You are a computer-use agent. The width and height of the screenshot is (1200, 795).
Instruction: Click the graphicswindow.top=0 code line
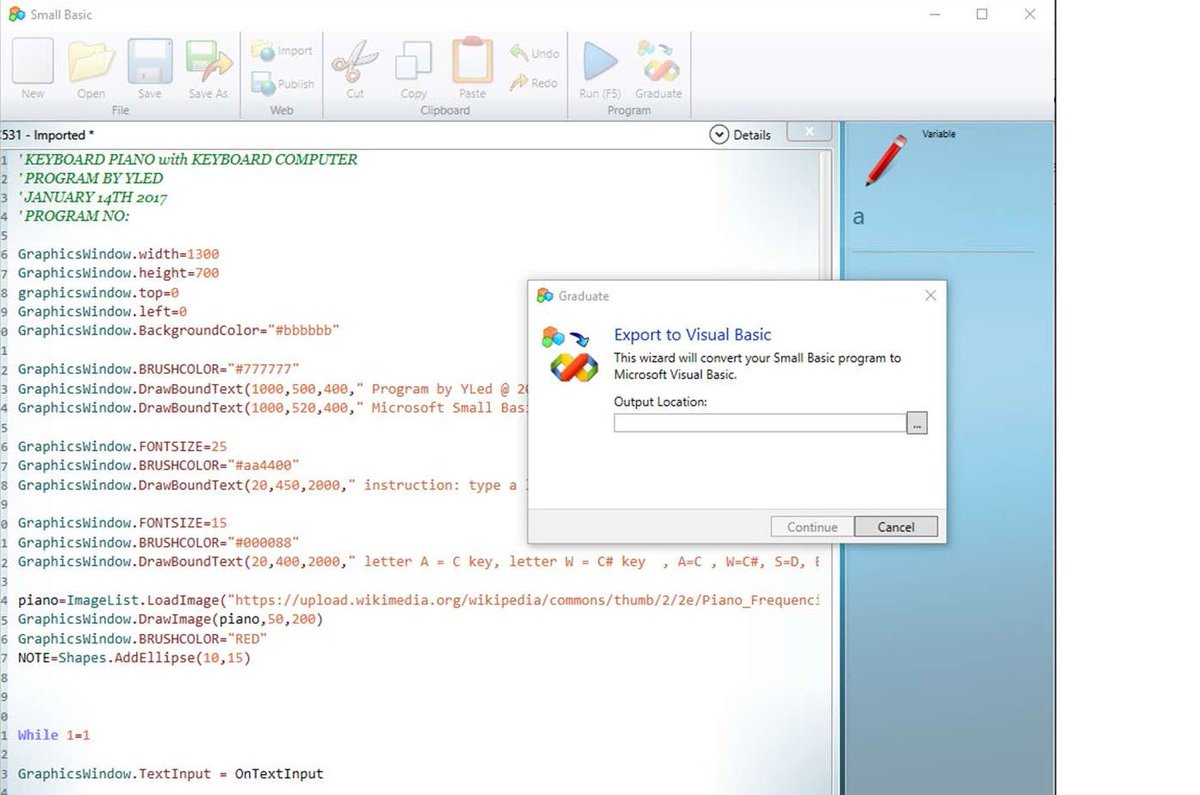coord(98,292)
